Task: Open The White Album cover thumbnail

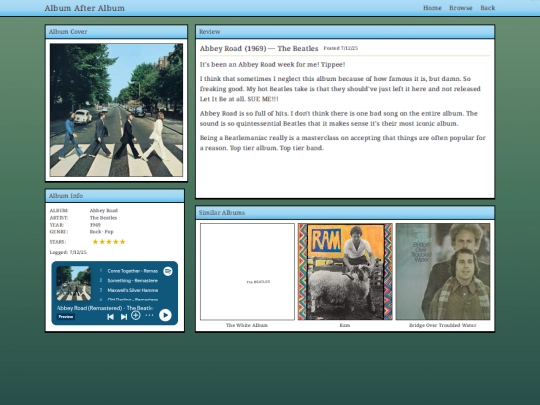Action: pyautogui.click(x=247, y=272)
